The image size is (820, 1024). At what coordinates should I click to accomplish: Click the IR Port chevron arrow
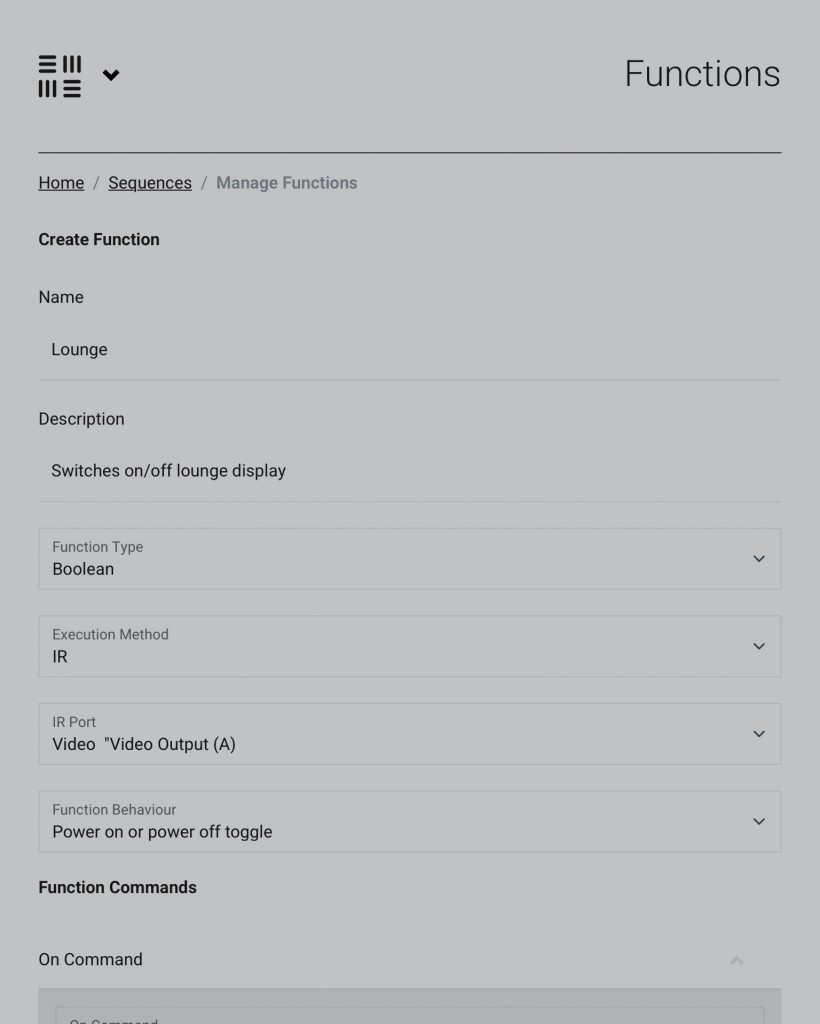(x=759, y=734)
